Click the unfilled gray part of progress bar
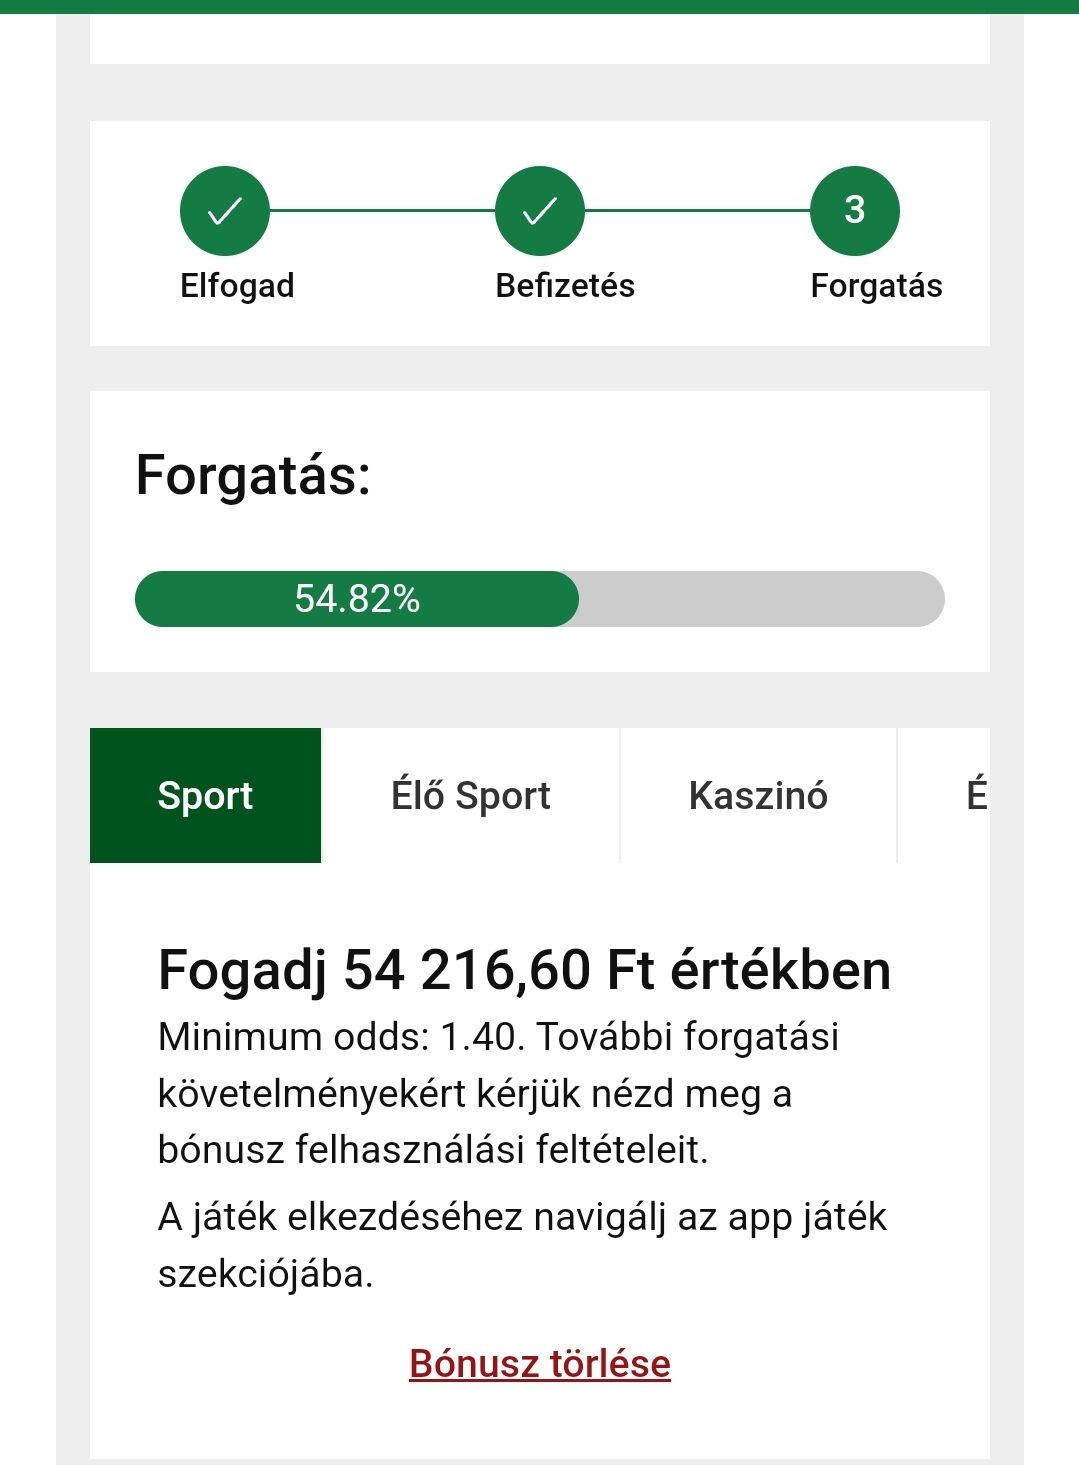 [x=760, y=599]
